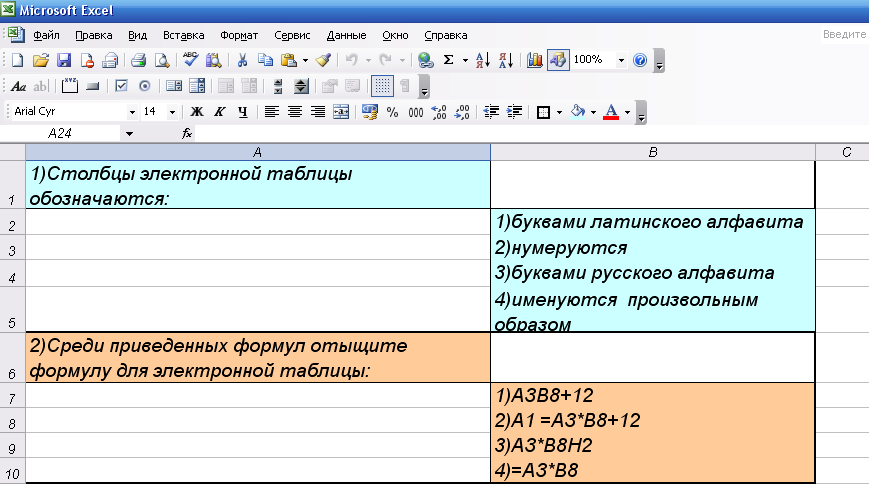
Task: Expand the AutoSum functions dropdown arrow
Action: pos(465,60)
